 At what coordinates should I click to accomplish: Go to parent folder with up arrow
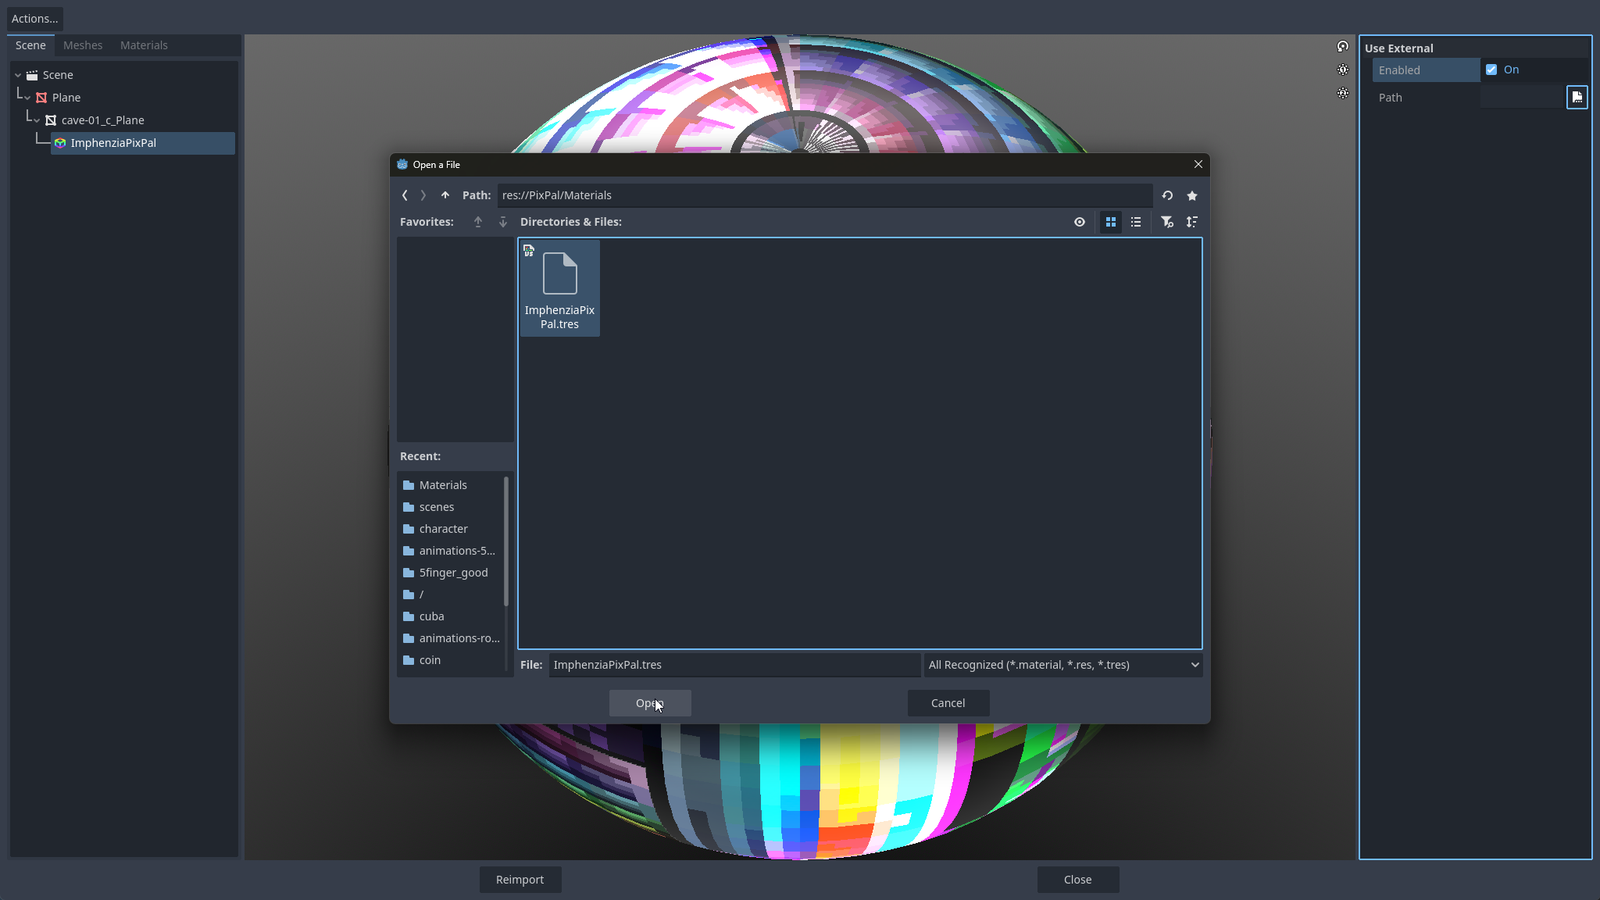point(445,196)
